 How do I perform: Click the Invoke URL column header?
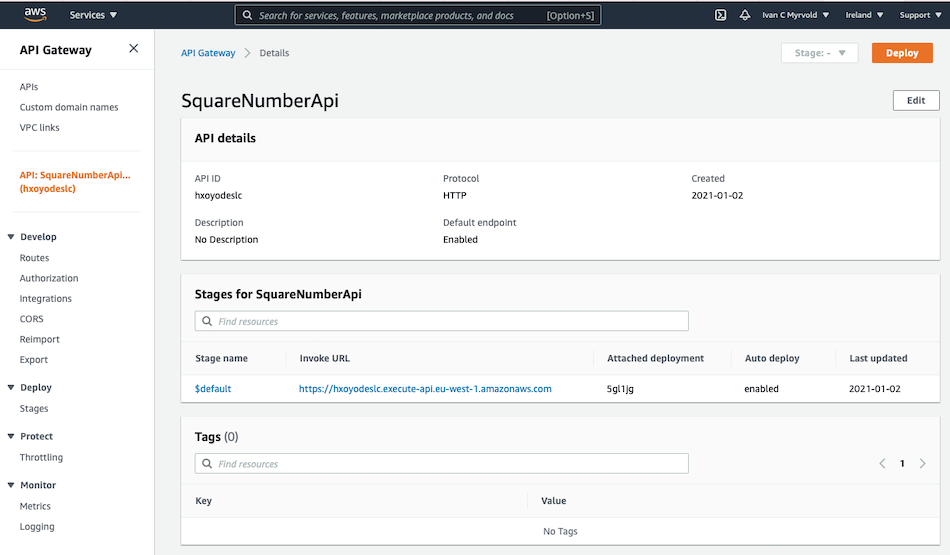(325, 359)
